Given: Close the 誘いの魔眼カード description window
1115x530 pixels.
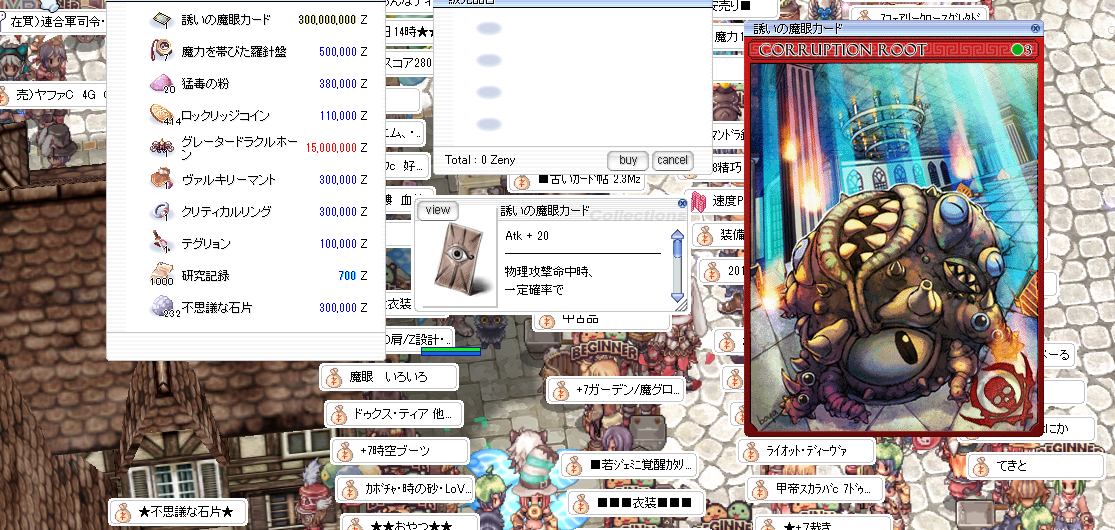Looking at the screenshot, I should point(682,203).
